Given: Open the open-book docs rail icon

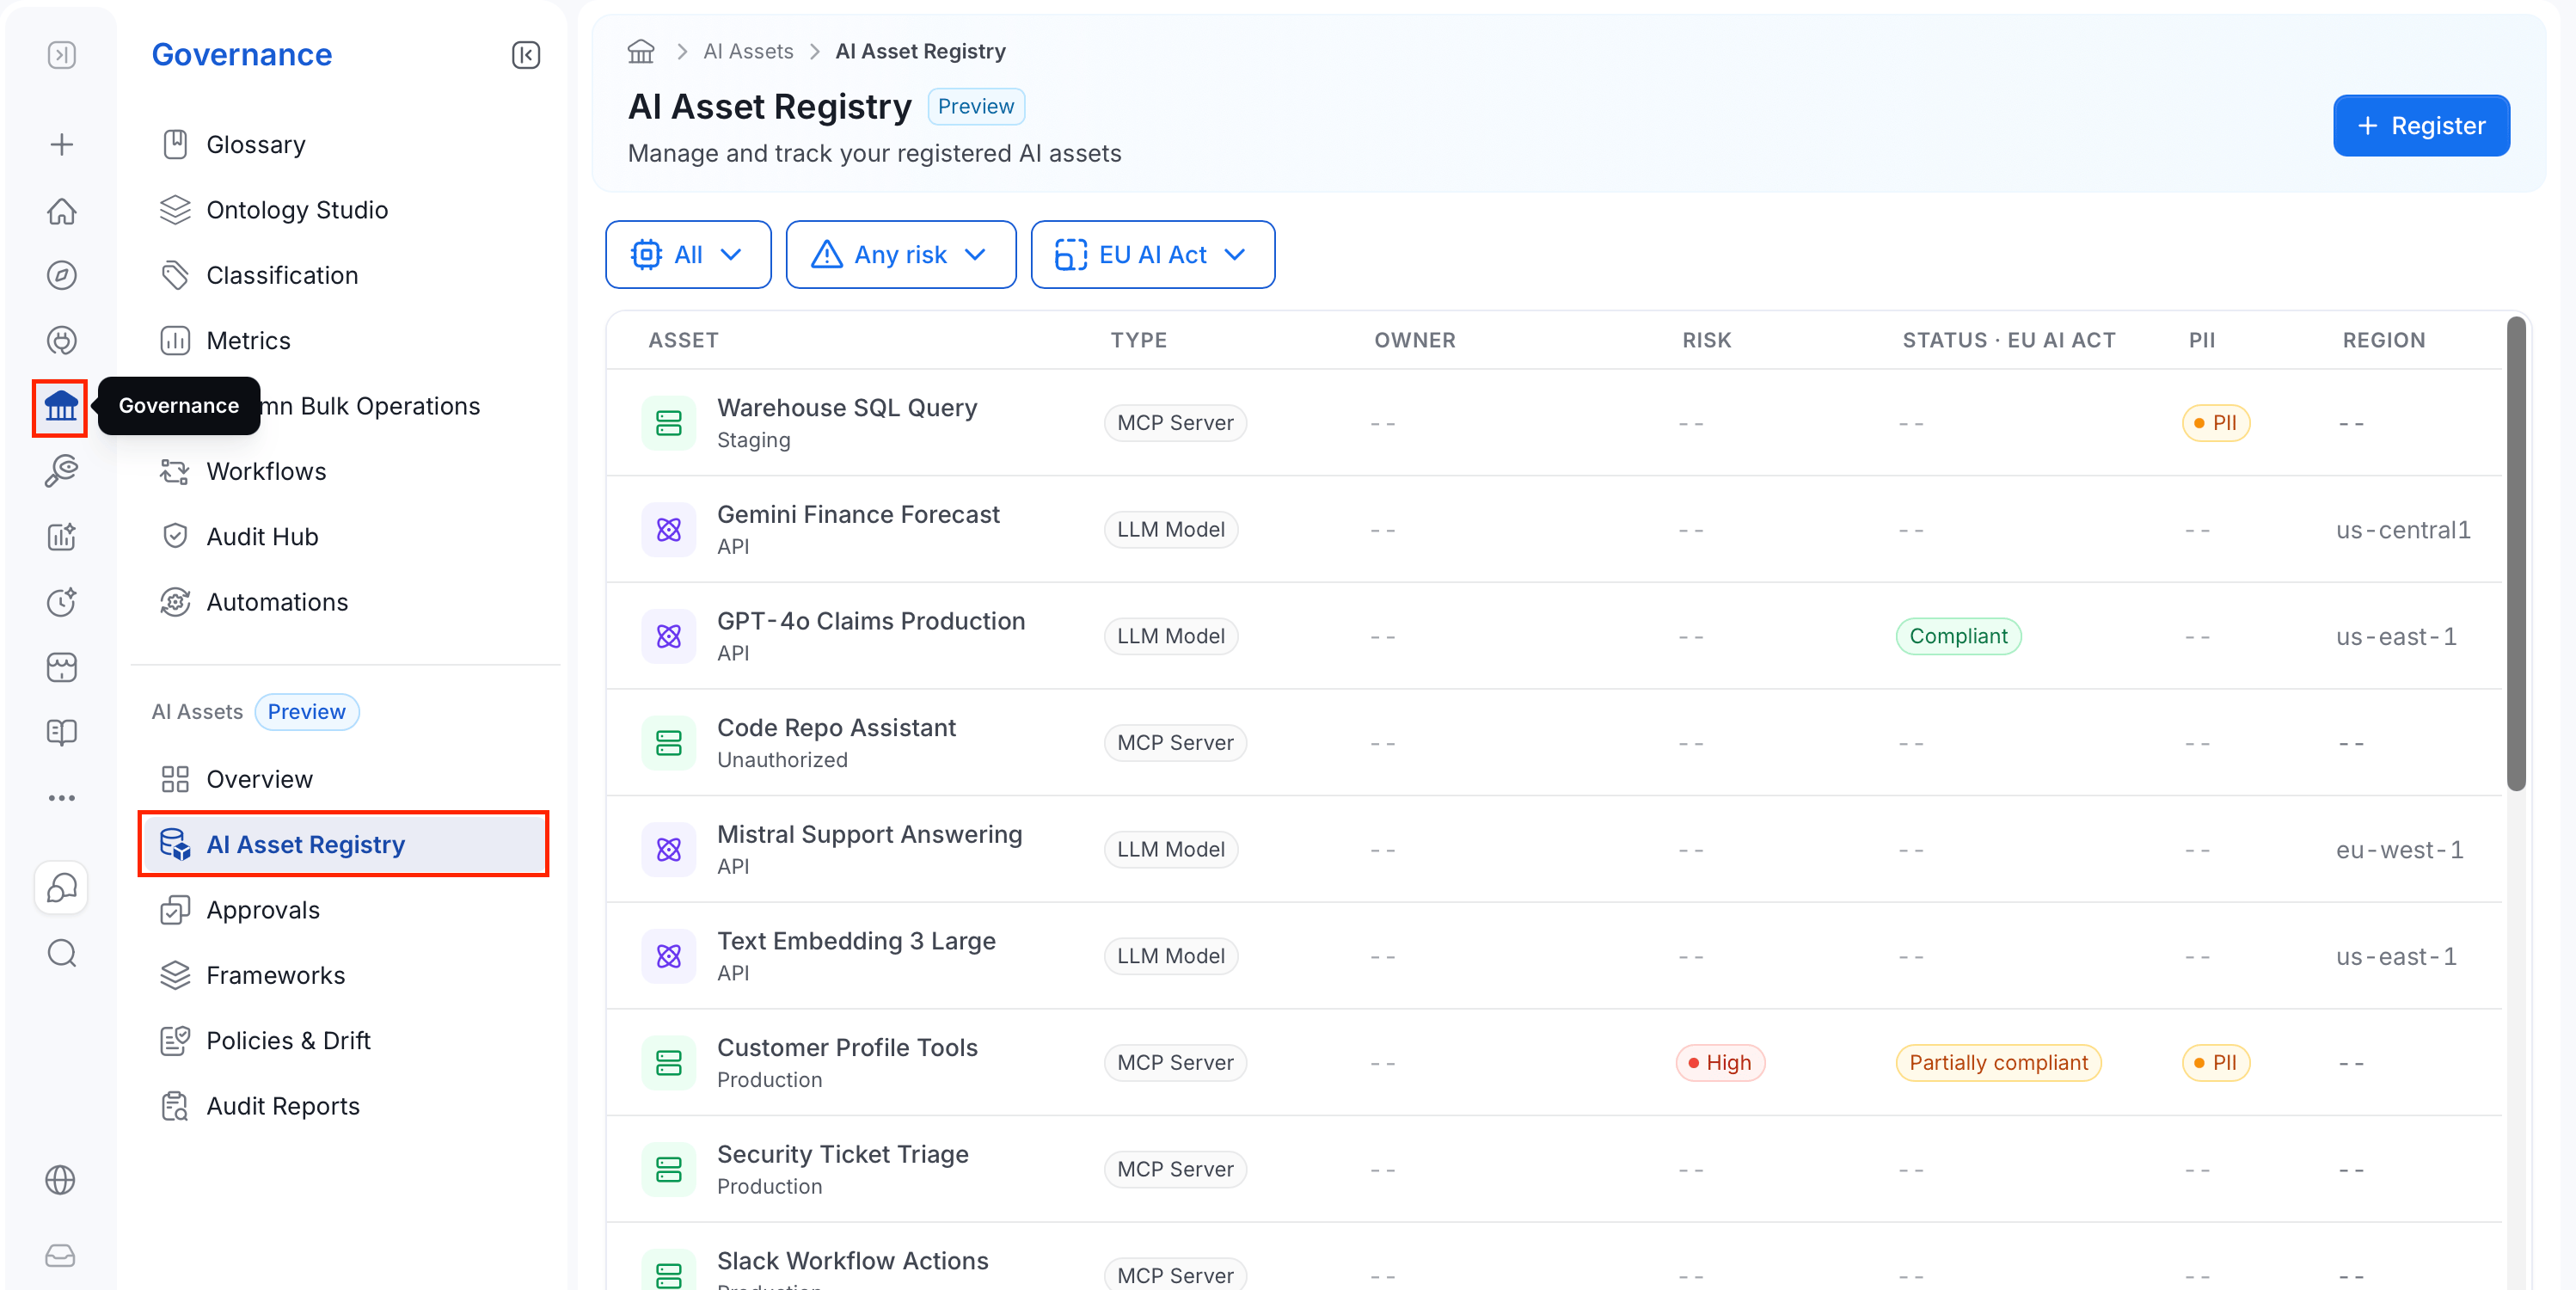Looking at the screenshot, I should 62,732.
